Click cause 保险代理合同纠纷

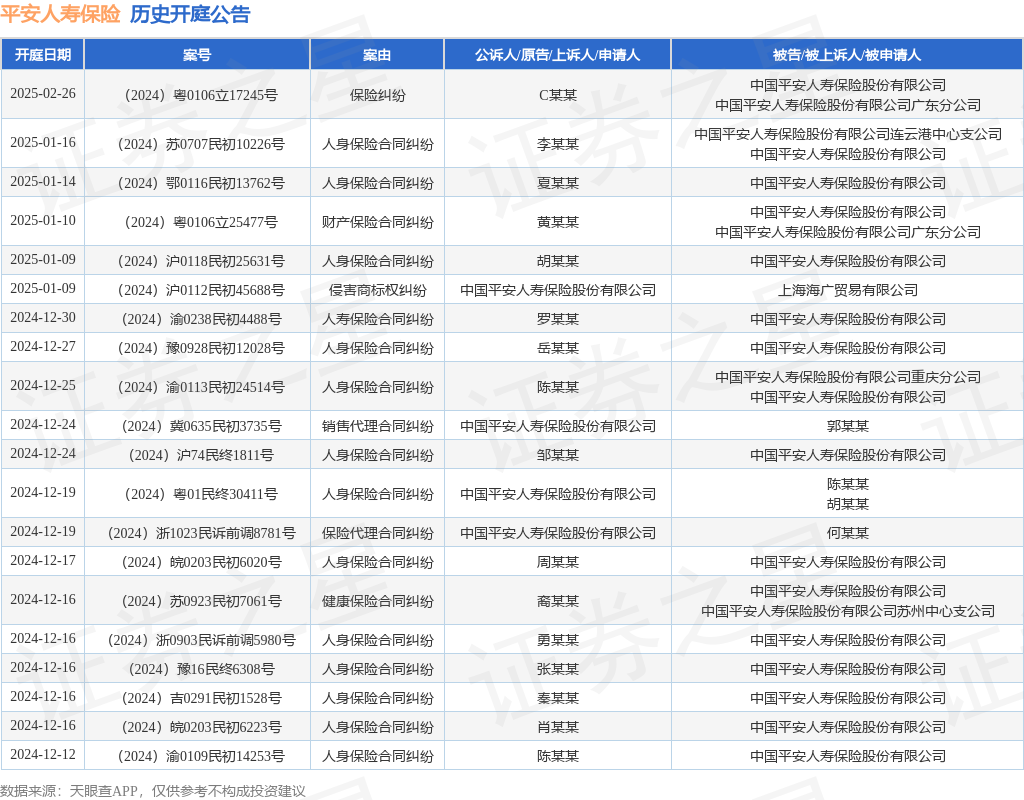coord(377,534)
